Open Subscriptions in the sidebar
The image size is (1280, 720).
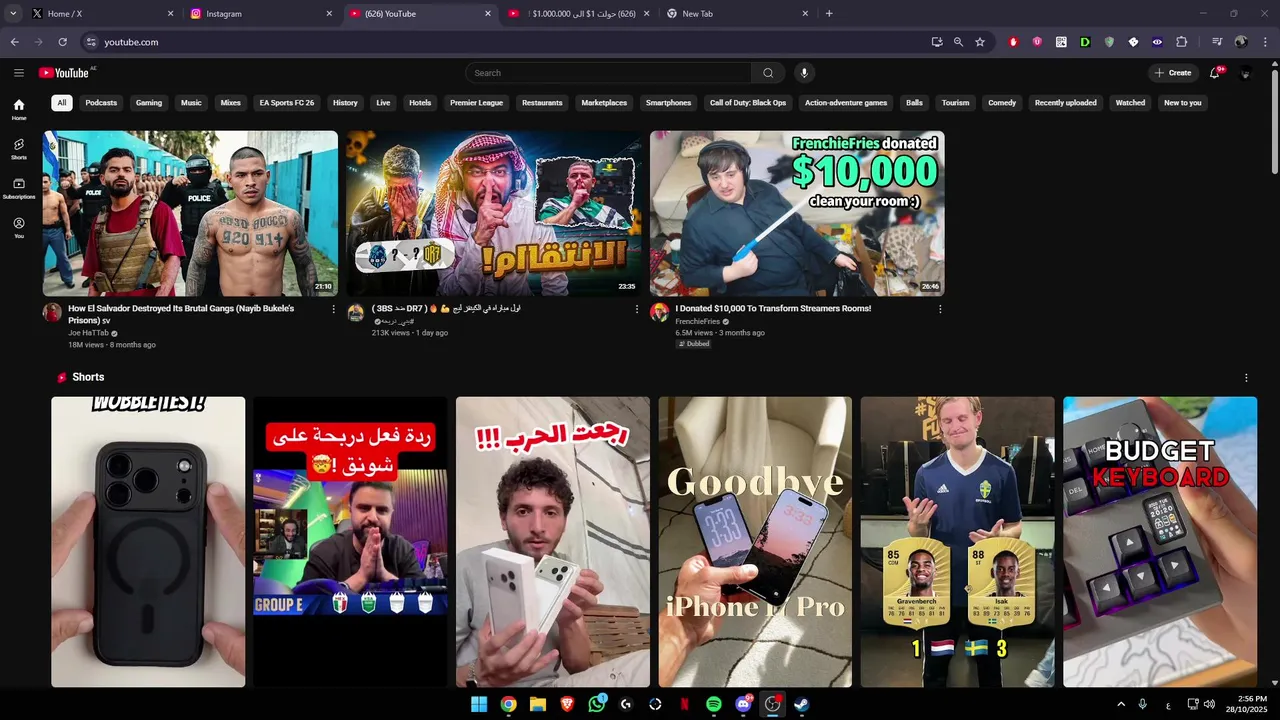18,188
